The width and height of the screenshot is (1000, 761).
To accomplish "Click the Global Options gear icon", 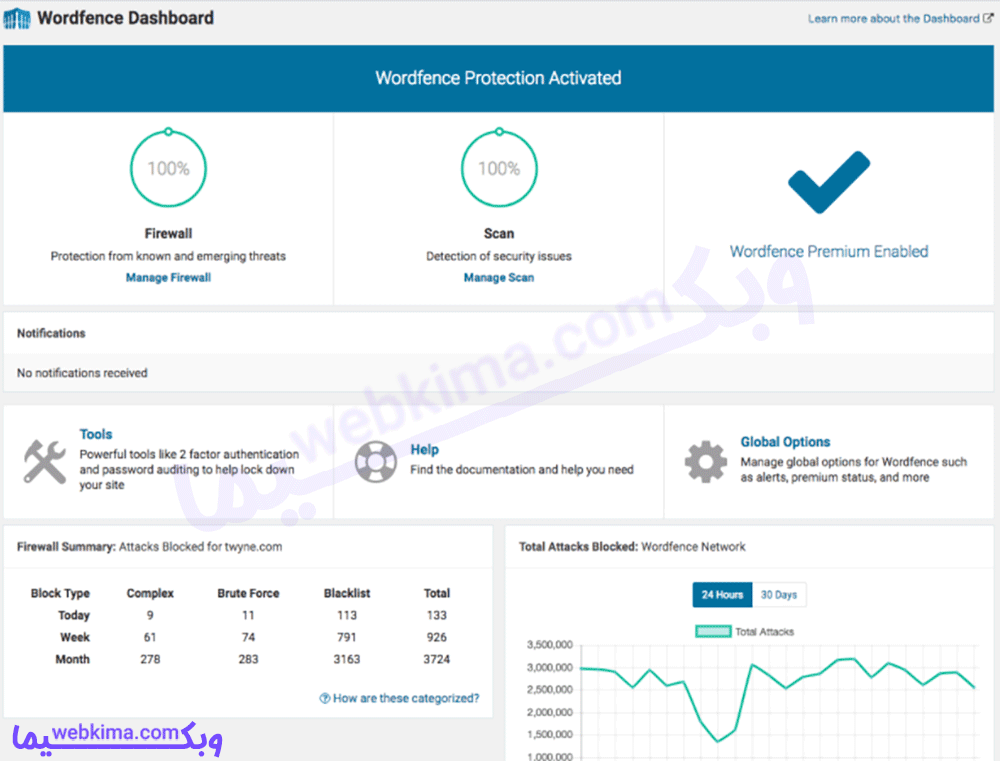I will click(x=705, y=461).
